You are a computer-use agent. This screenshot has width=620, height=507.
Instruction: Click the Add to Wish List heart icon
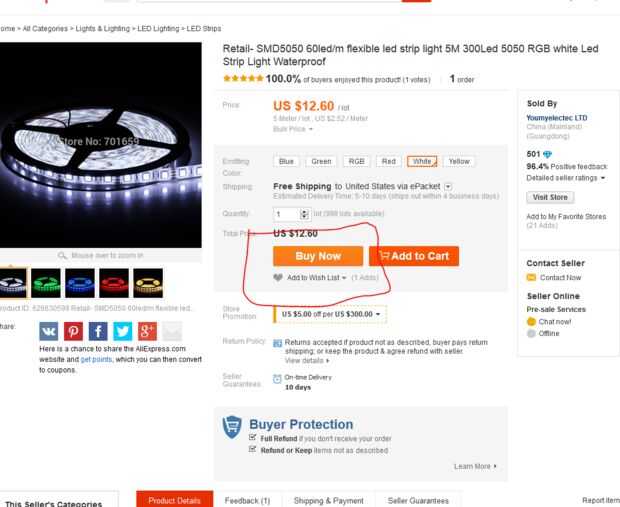tap(278, 277)
